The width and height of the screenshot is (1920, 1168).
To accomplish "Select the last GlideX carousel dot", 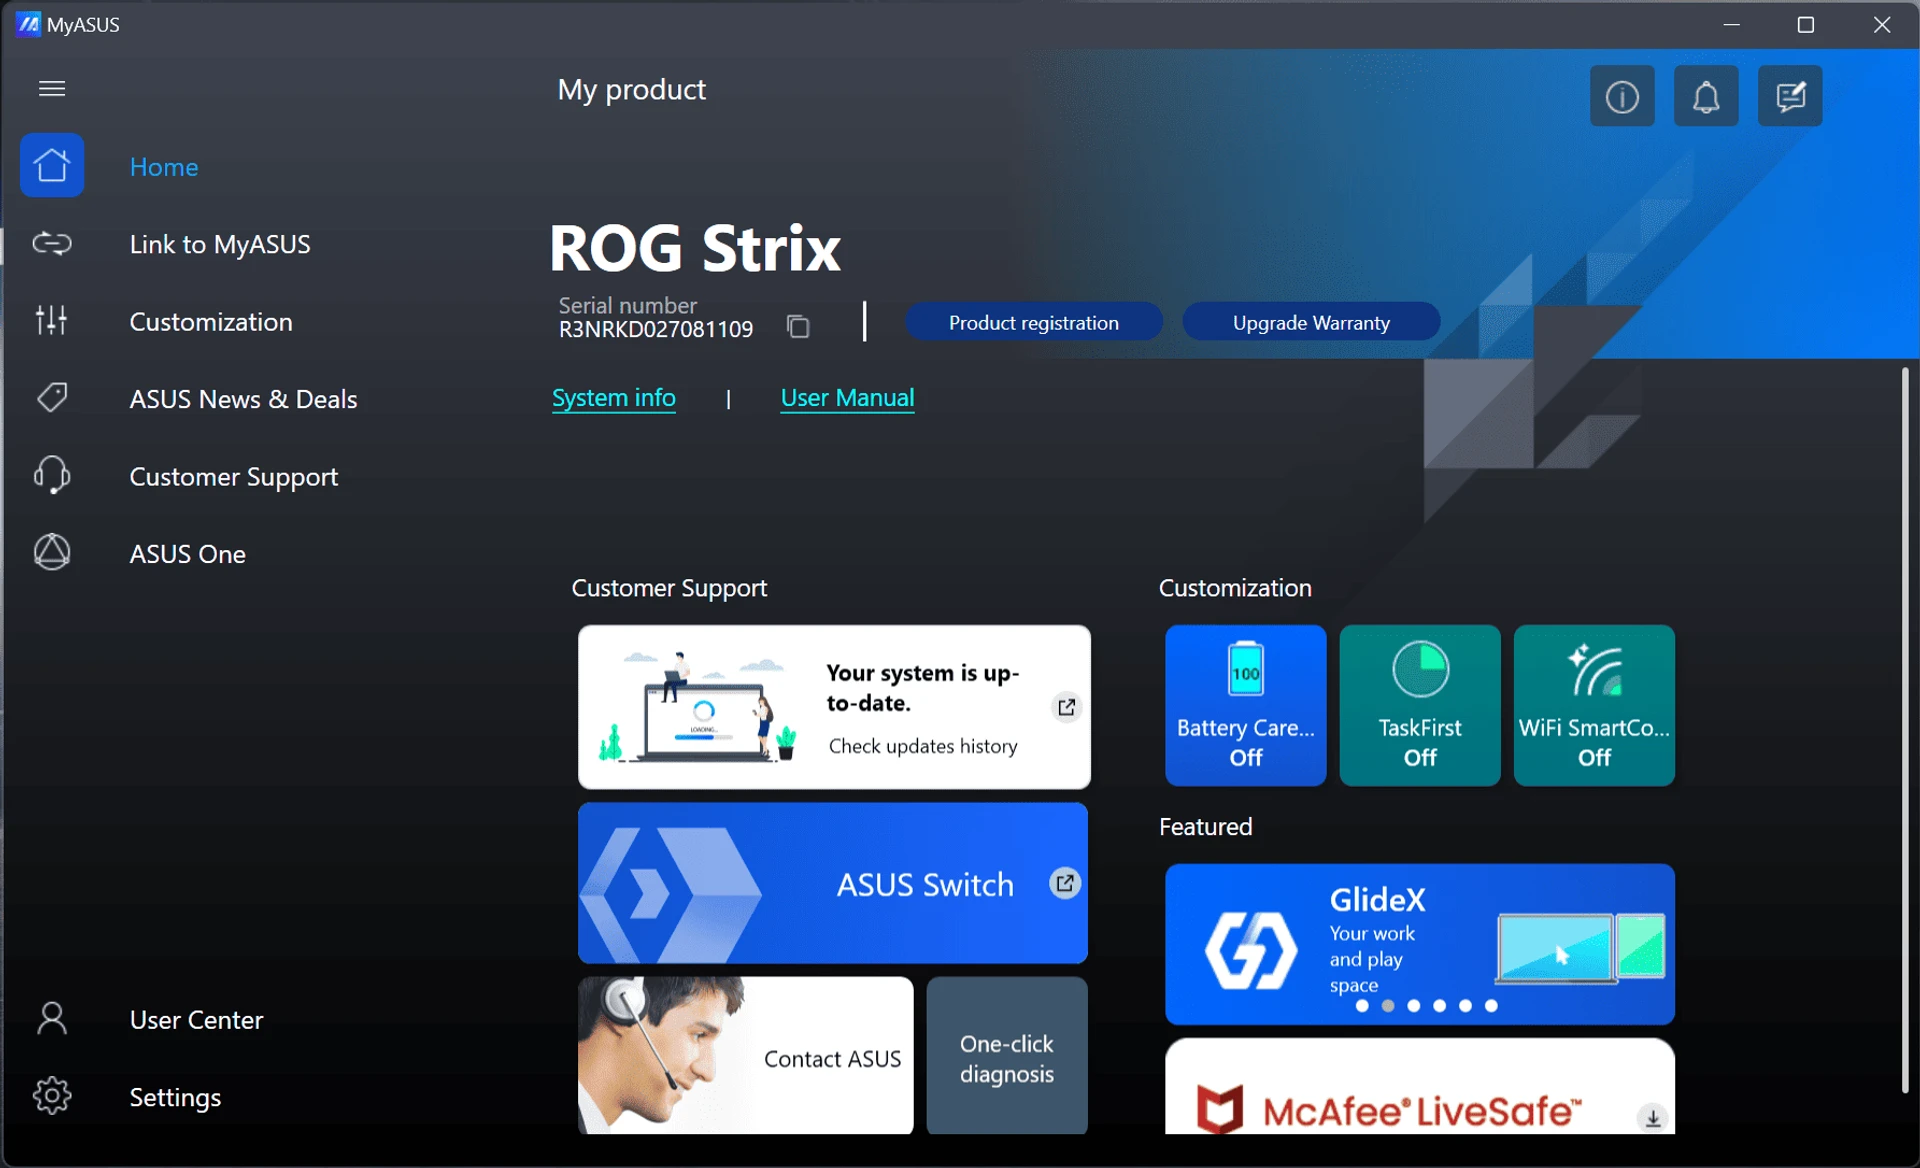I will 1491,1006.
